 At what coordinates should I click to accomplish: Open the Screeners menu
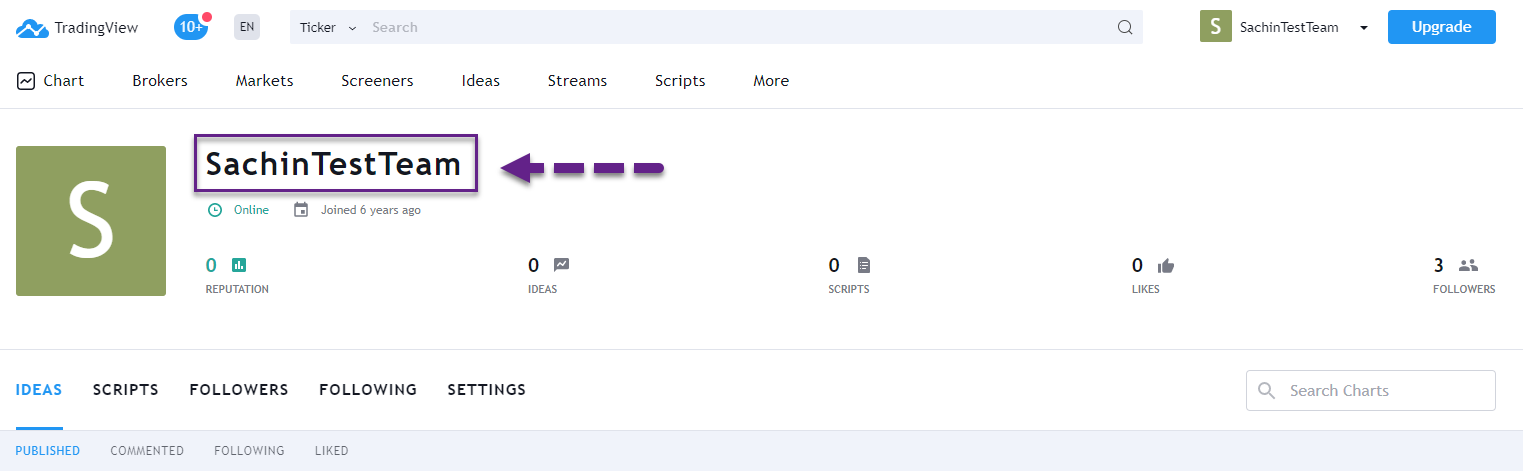377,81
